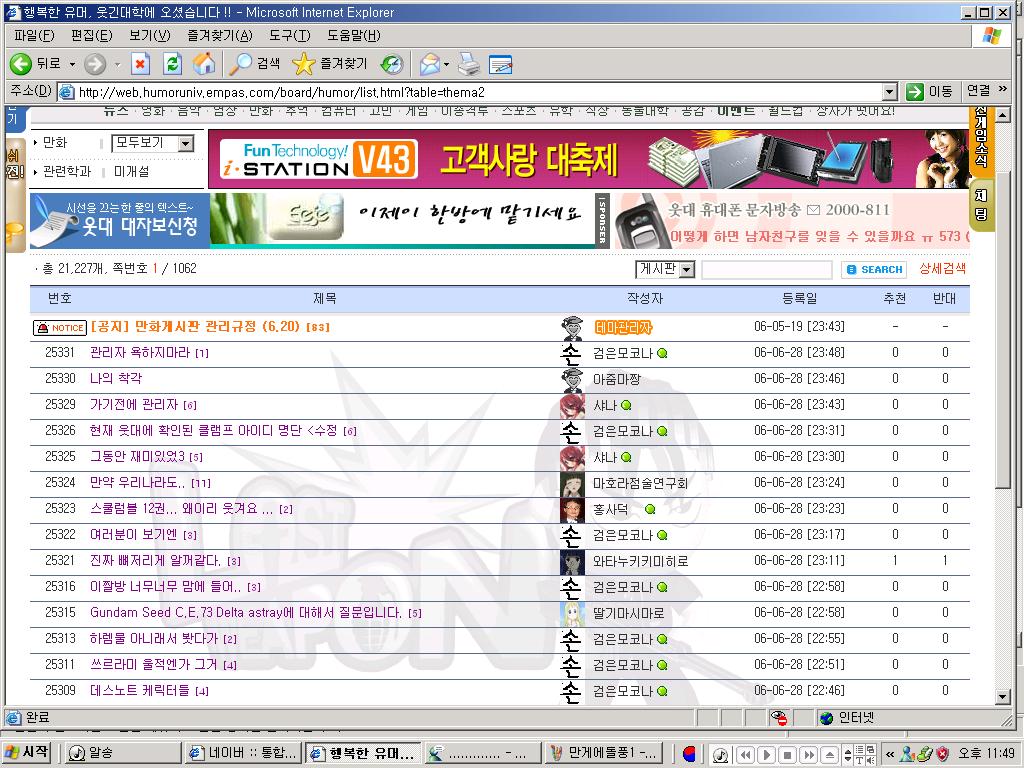Viewport: 1024px width, 768px height.
Task: Click the SEARCH button on the board
Action: point(874,270)
